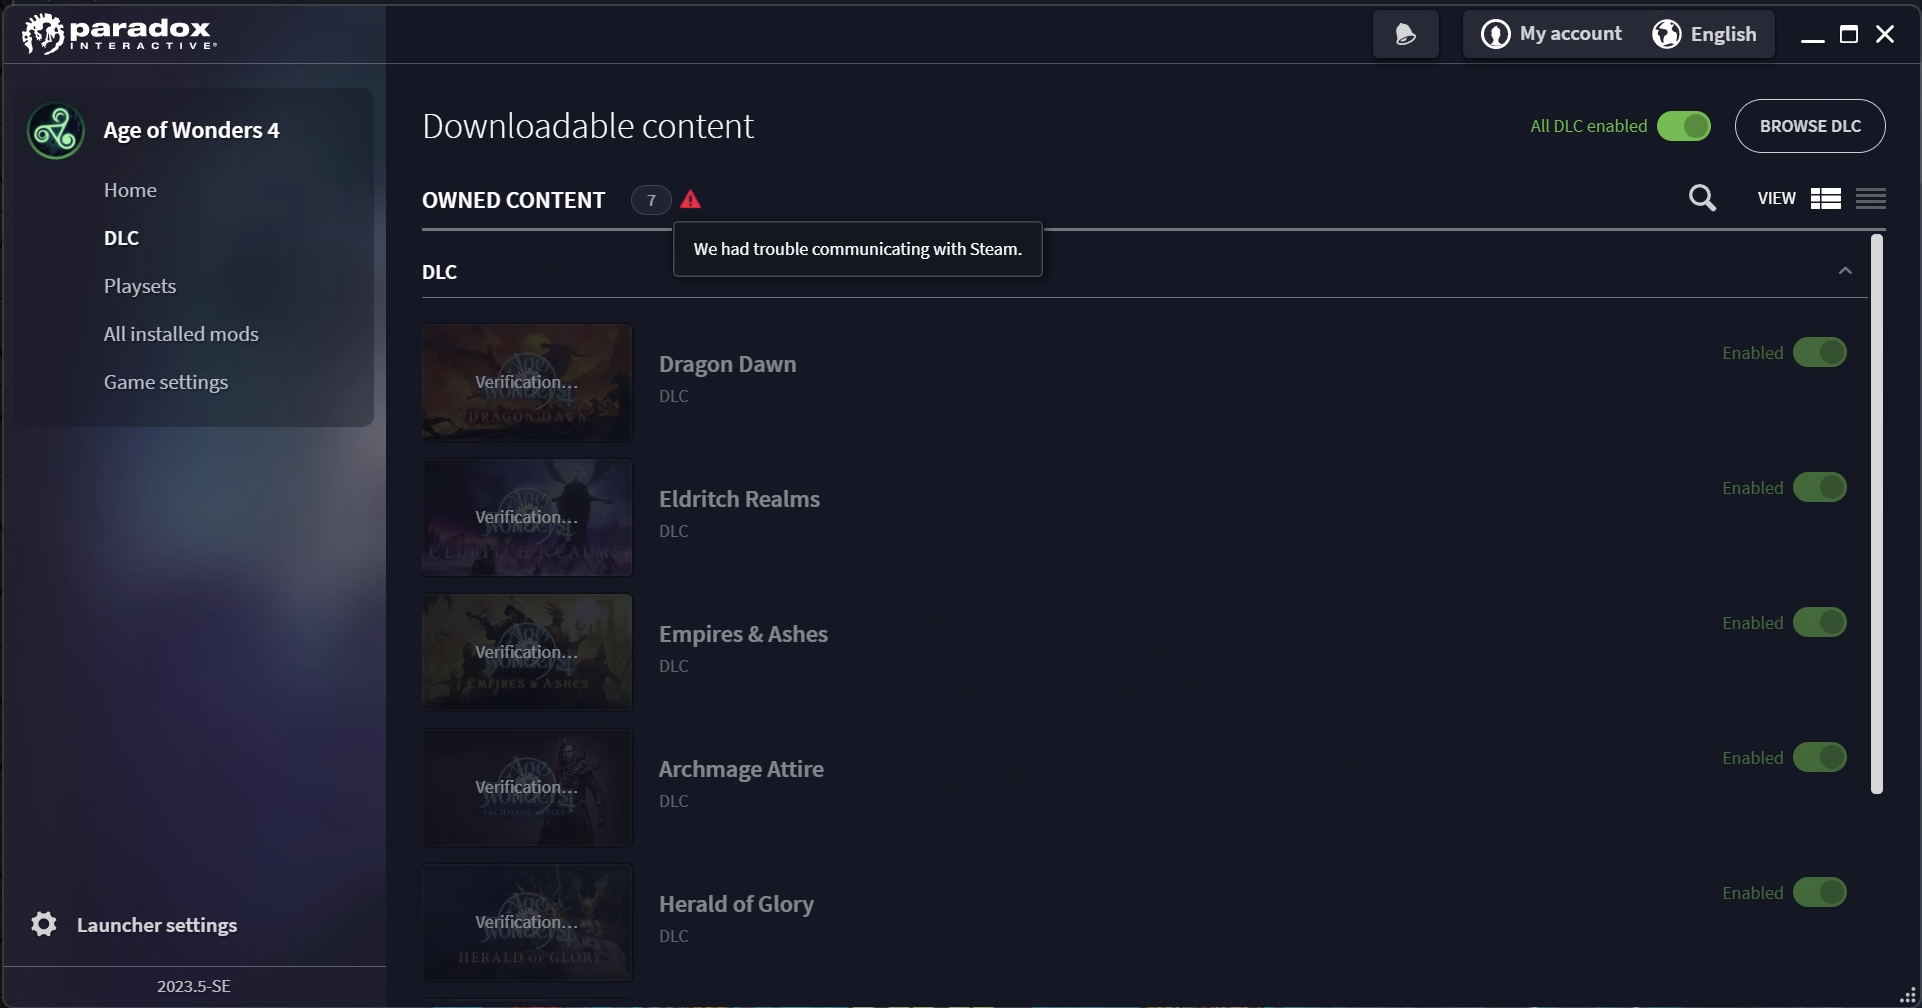This screenshot has height=1008, width=1922.
Task: Switch to compact list view icon
Action: click(x=1870, y=198)
